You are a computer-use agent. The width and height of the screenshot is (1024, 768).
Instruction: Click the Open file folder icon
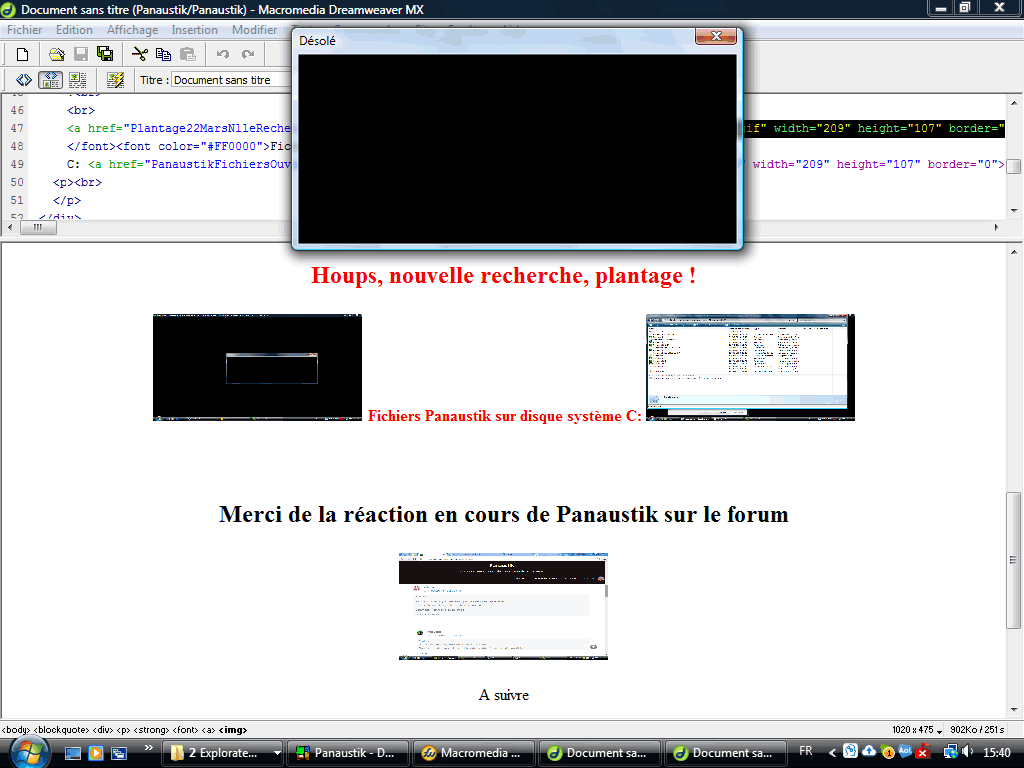(57, 54)
